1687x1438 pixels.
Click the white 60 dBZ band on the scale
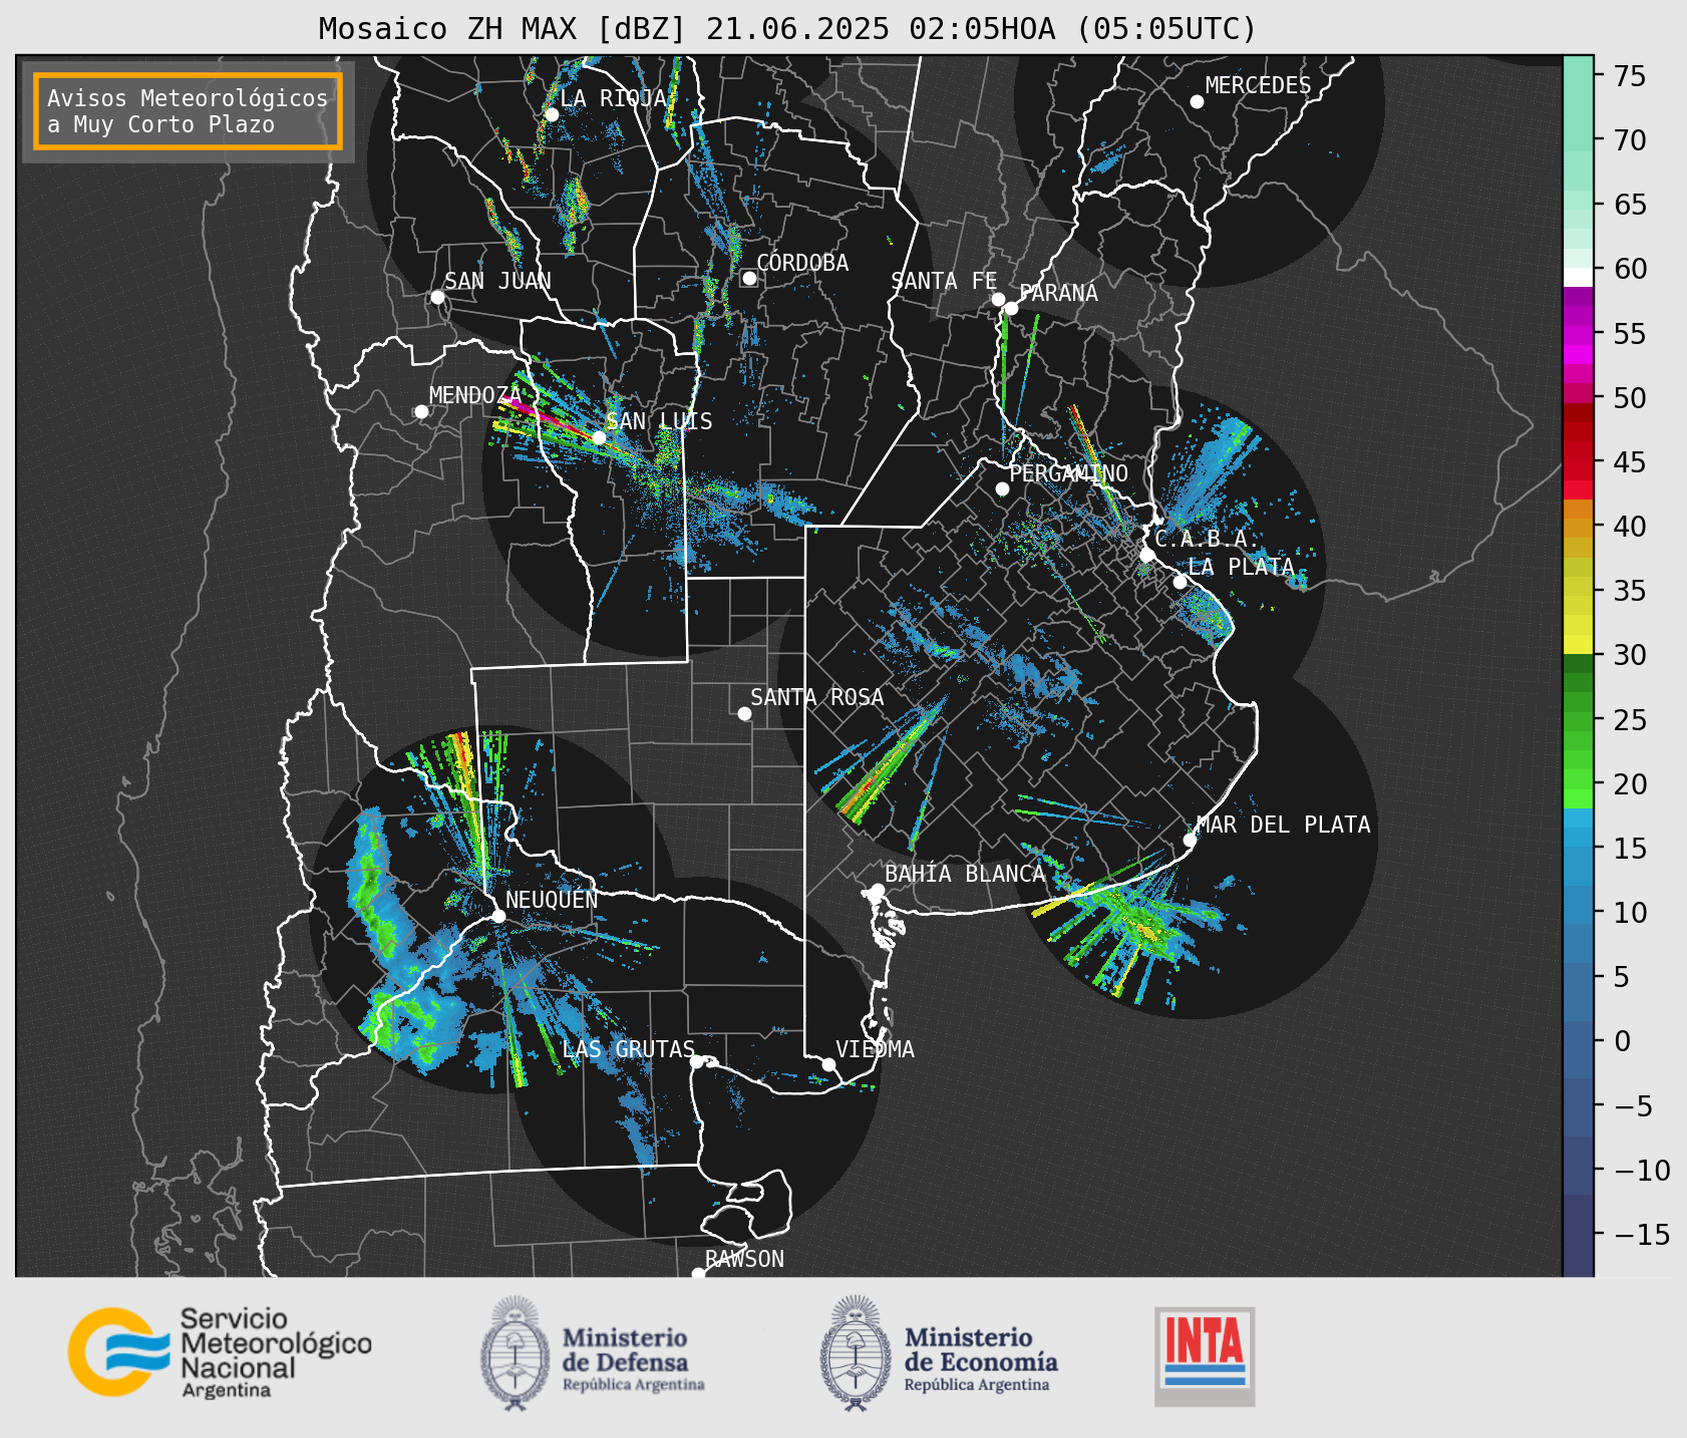pyautogui.click(x=1578, y=277)
